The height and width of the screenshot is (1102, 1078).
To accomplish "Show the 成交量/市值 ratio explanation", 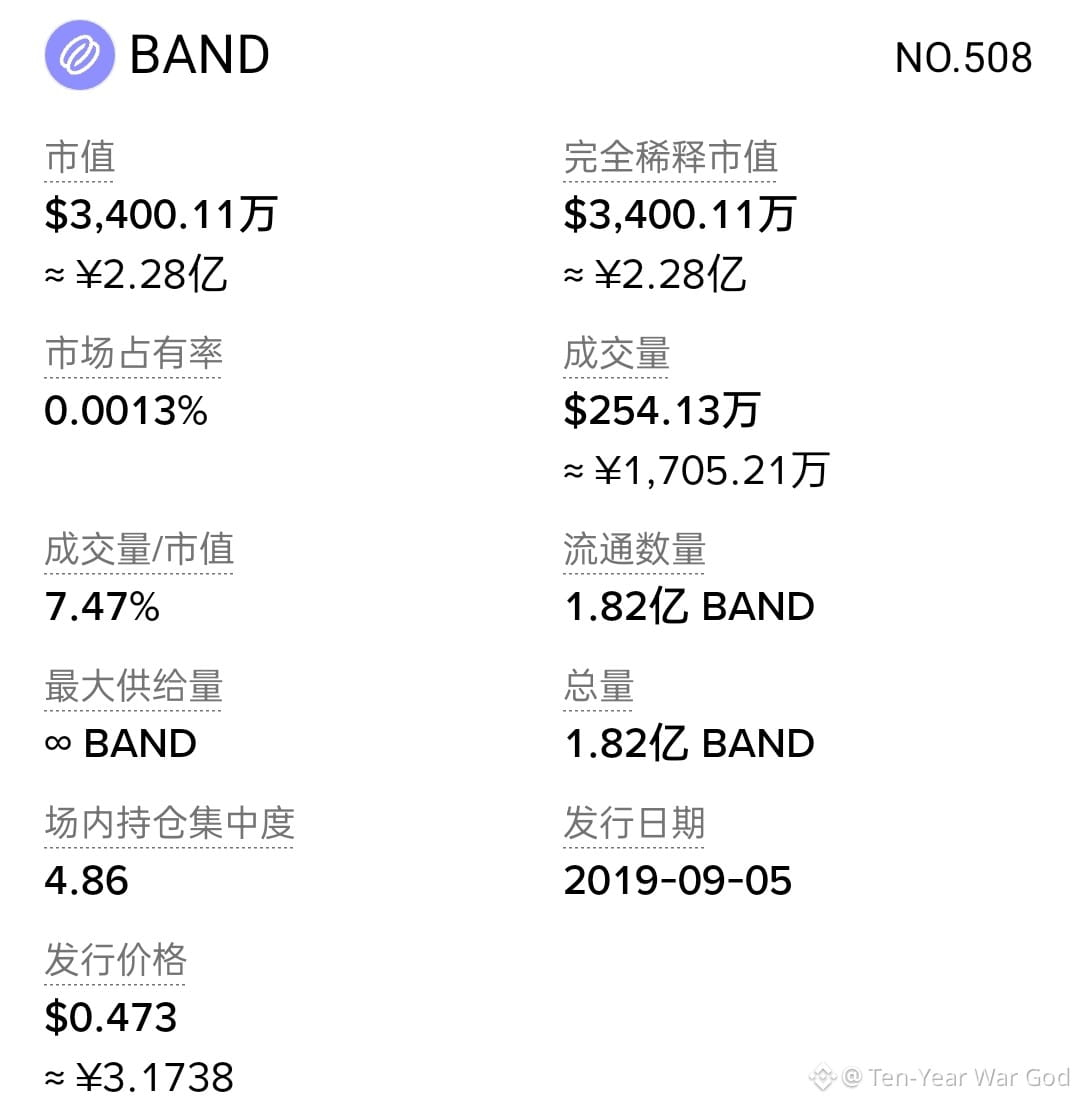I will [x=139, y=549].
